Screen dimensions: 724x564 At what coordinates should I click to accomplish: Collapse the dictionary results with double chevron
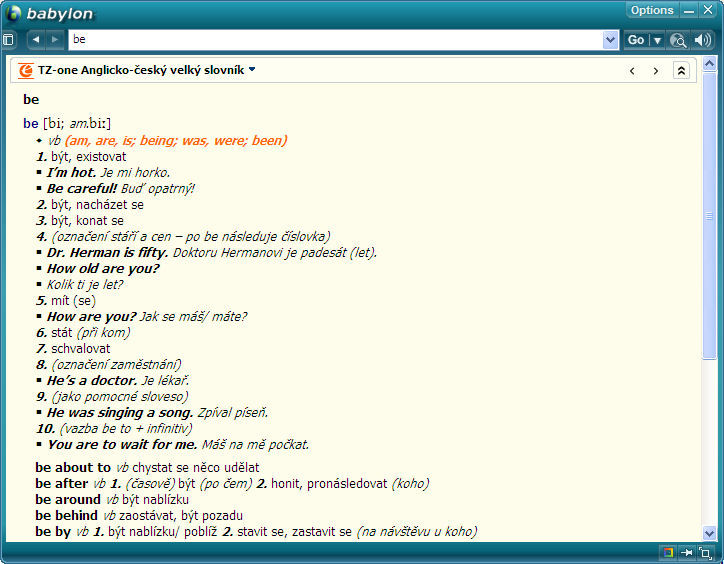pyautogui.click(x=681, y=71)
